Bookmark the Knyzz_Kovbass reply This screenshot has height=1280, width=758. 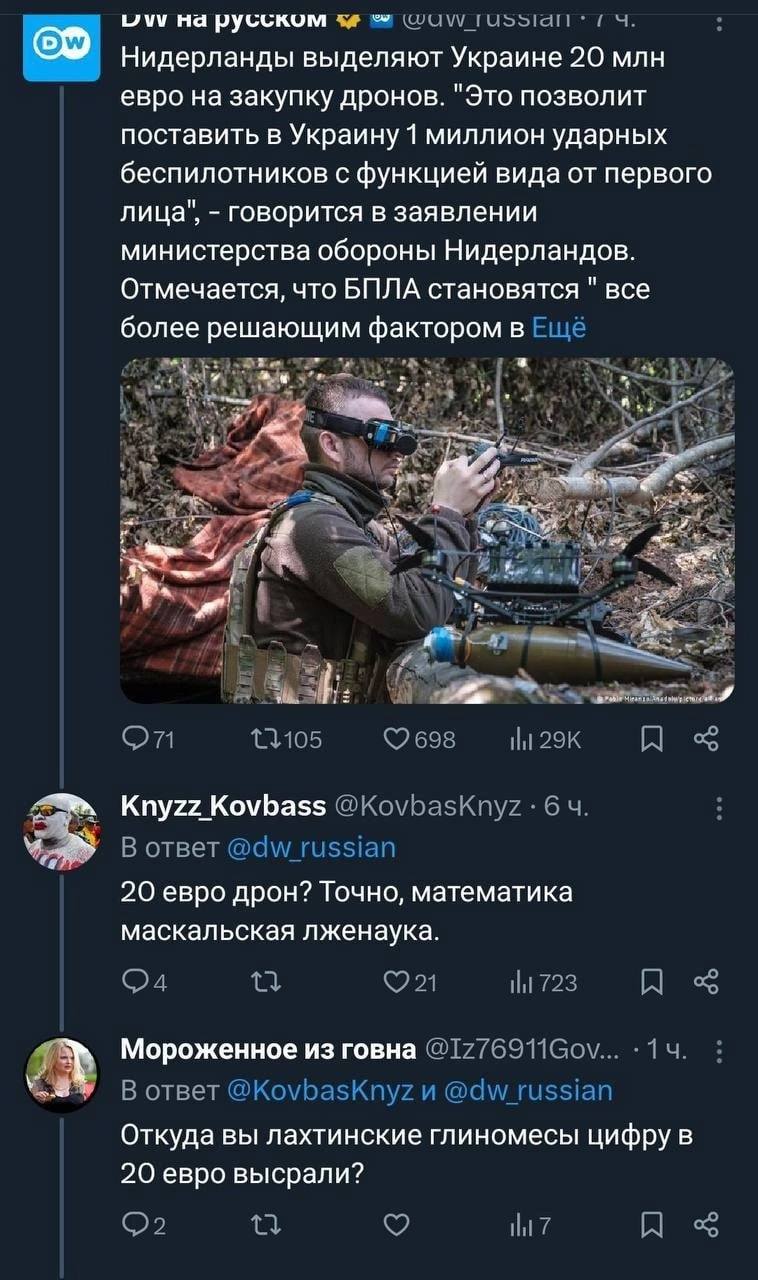pos(650,983)
